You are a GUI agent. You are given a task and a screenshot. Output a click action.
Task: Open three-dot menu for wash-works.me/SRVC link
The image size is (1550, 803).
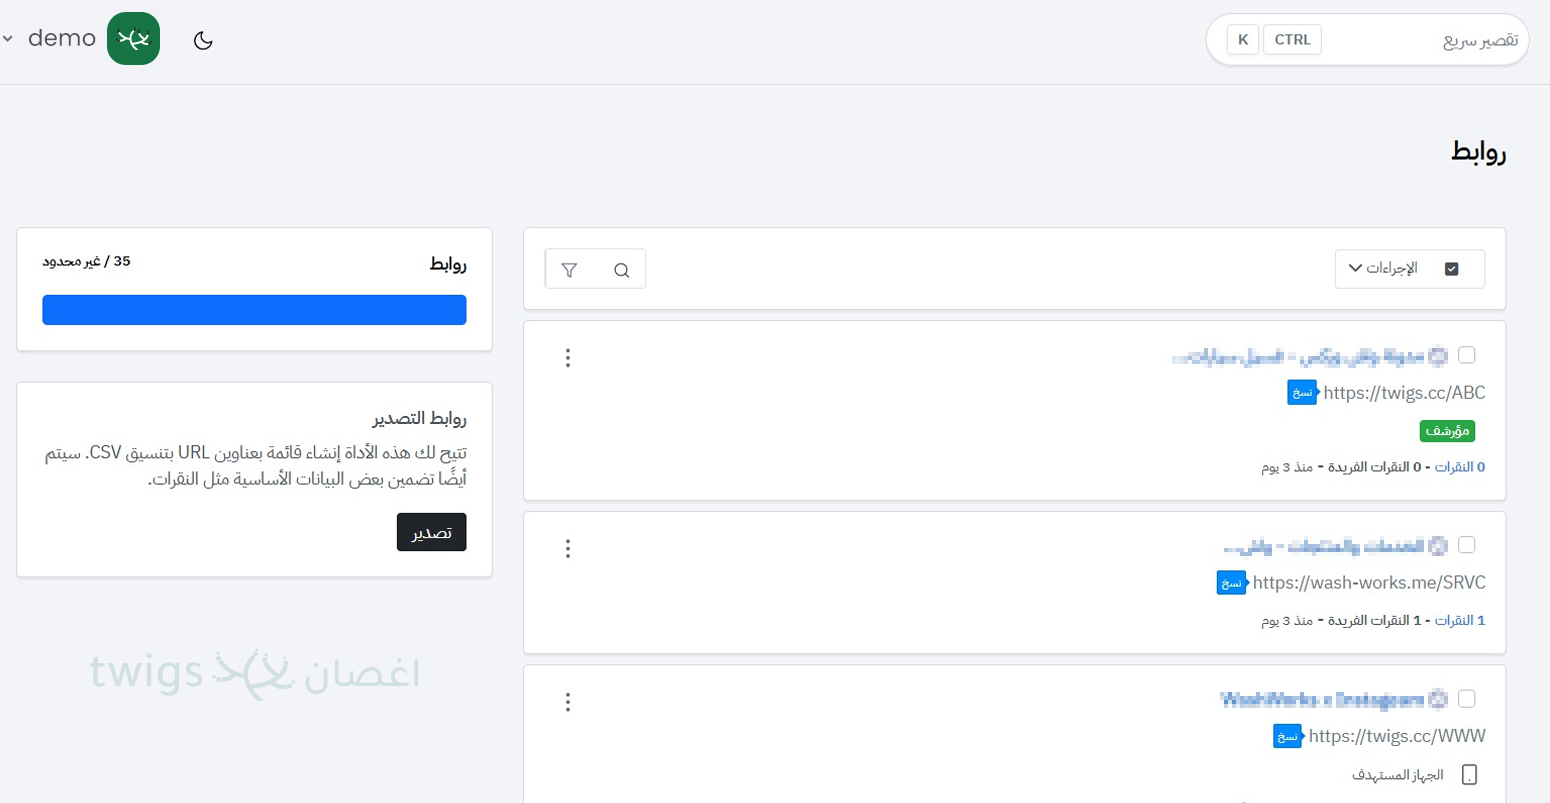[568, 549]
